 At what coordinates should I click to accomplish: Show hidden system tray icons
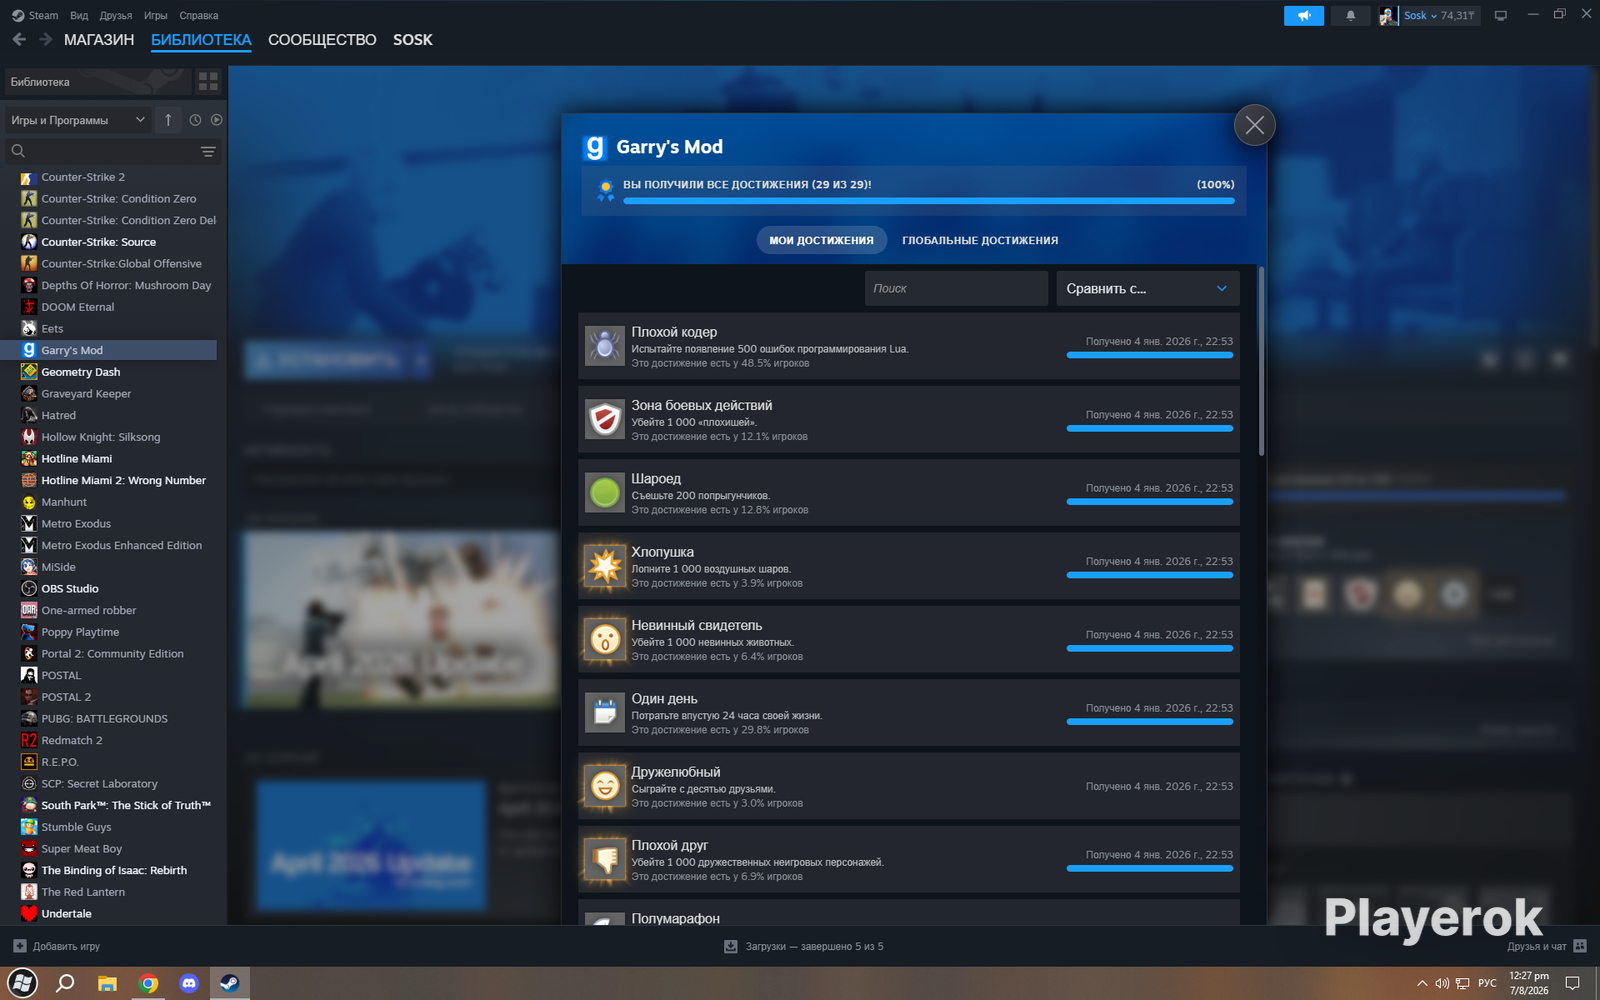click(1422, 983)
